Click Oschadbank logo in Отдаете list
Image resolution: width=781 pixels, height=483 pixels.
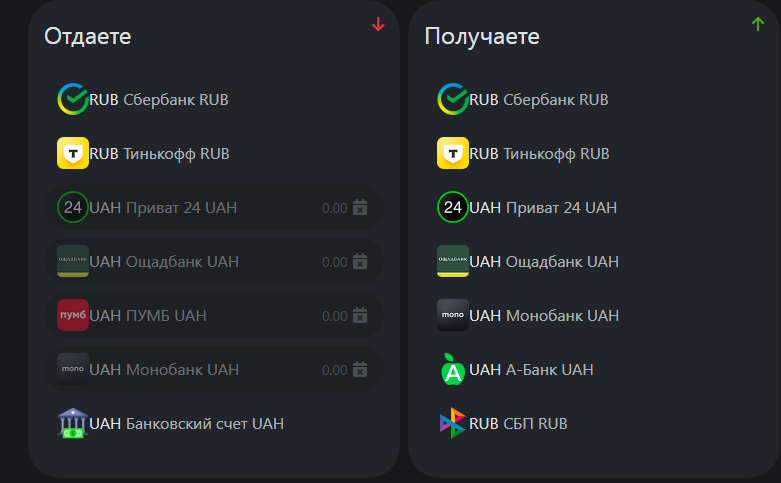tap(73, 261)
